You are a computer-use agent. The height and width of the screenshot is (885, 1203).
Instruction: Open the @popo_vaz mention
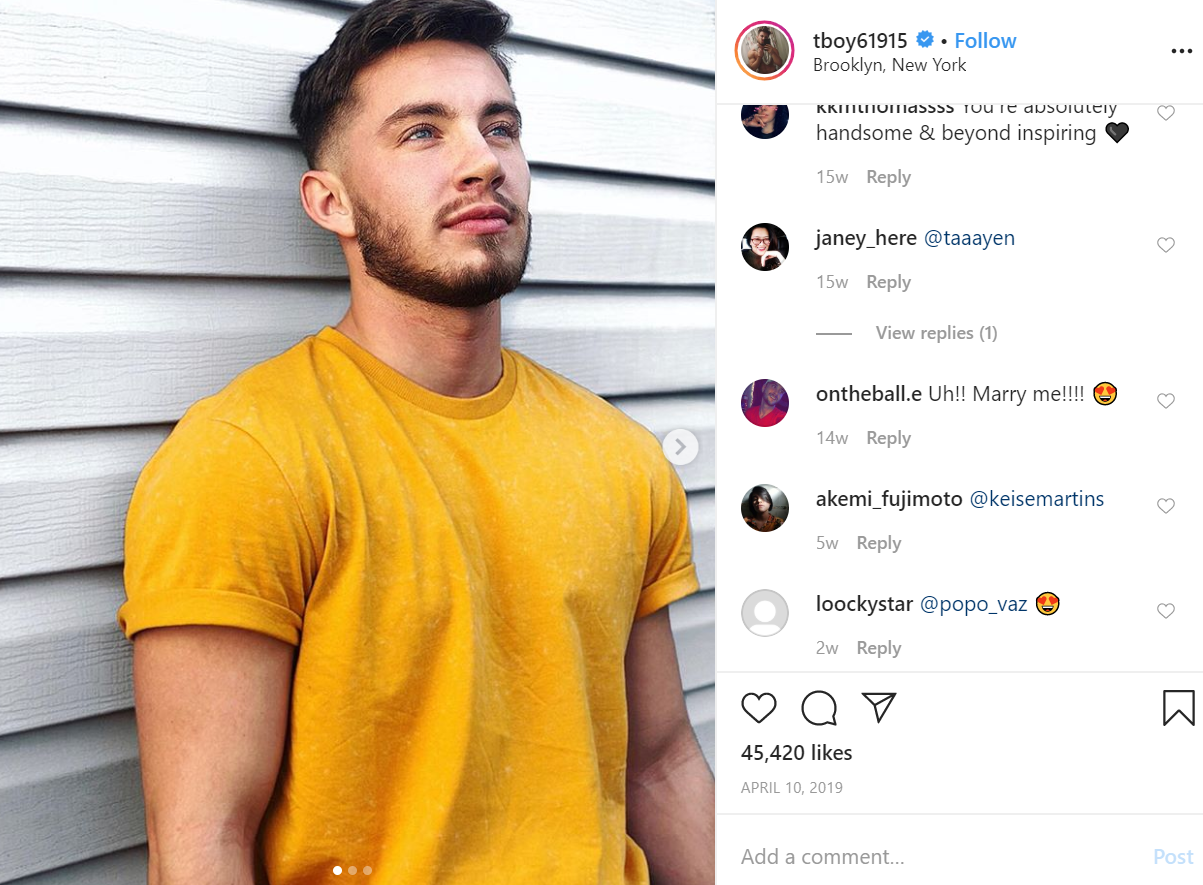(x=973, y=605)
